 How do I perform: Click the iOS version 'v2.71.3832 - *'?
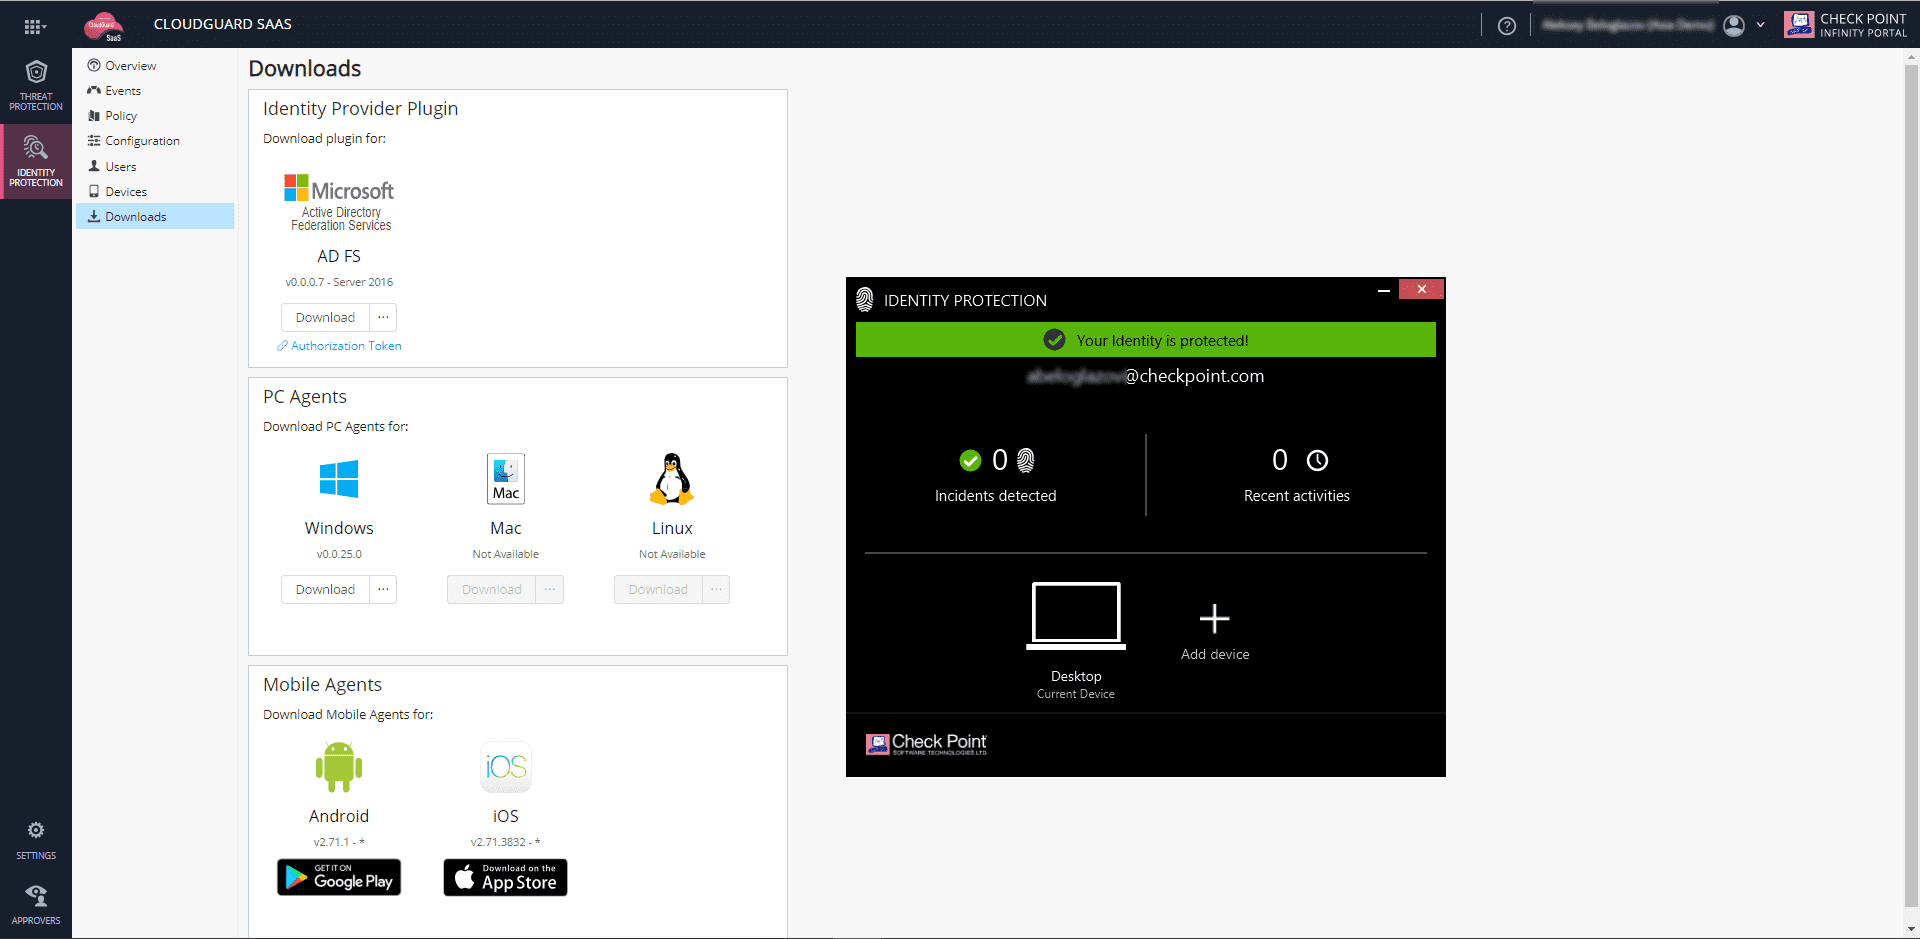point(506,843)
